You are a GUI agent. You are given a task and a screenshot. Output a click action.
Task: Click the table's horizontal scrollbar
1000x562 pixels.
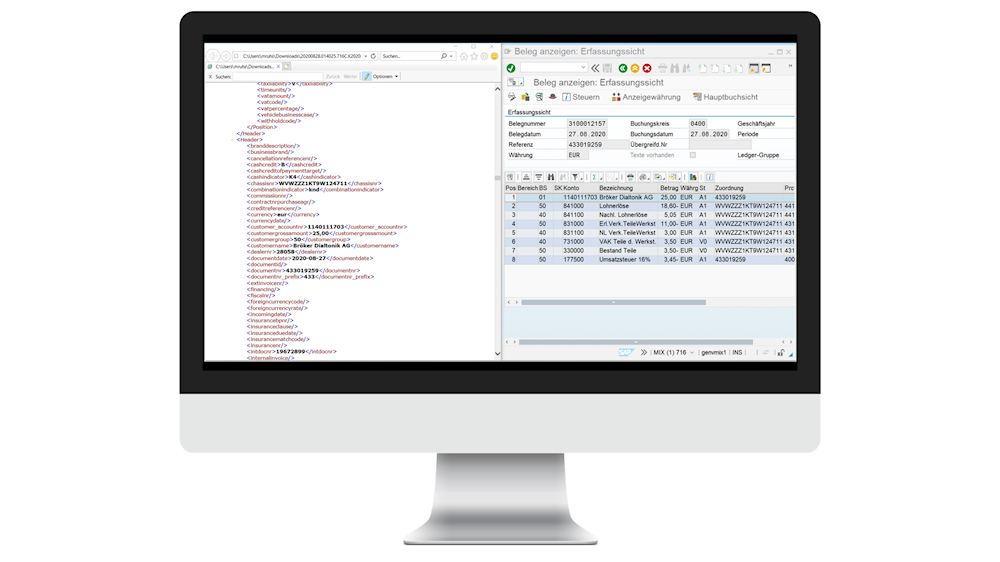pos(614,302)
